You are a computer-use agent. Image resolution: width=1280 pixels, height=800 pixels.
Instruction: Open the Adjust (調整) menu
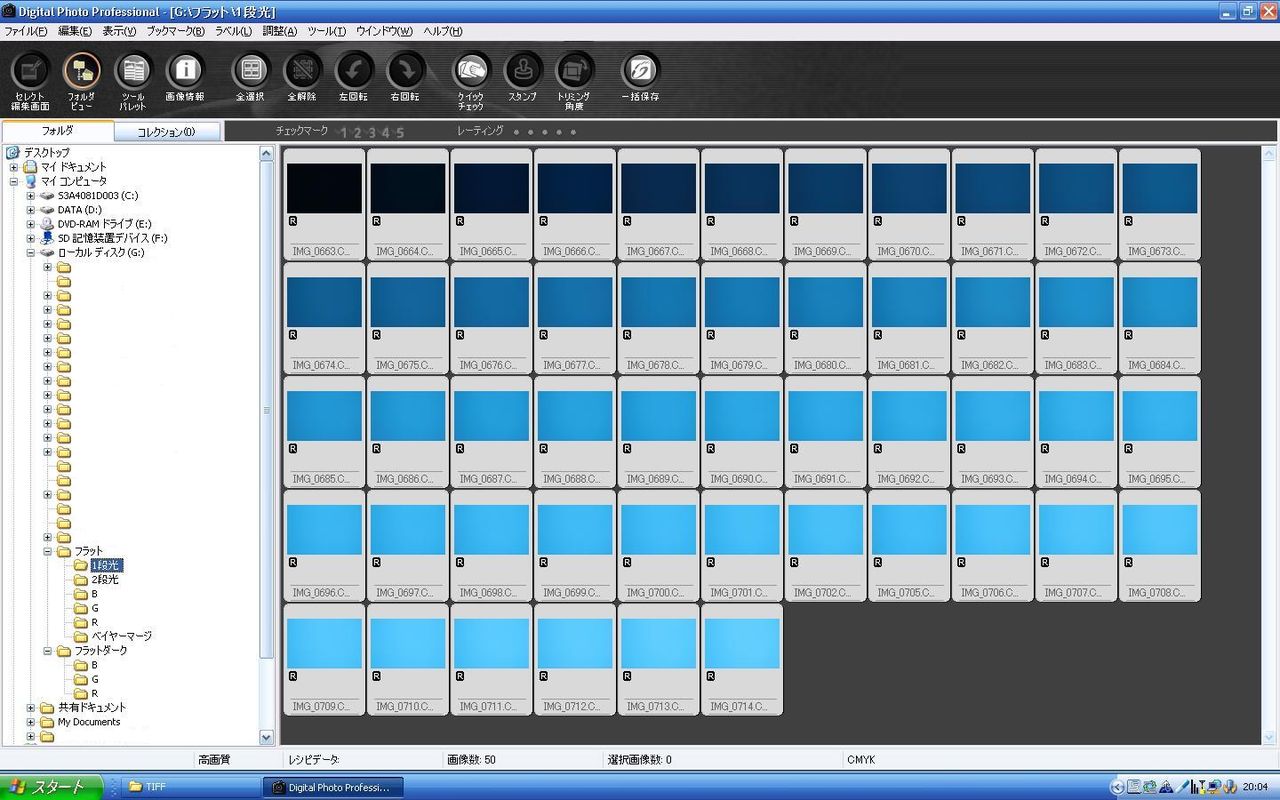click(x=280, y=31)
